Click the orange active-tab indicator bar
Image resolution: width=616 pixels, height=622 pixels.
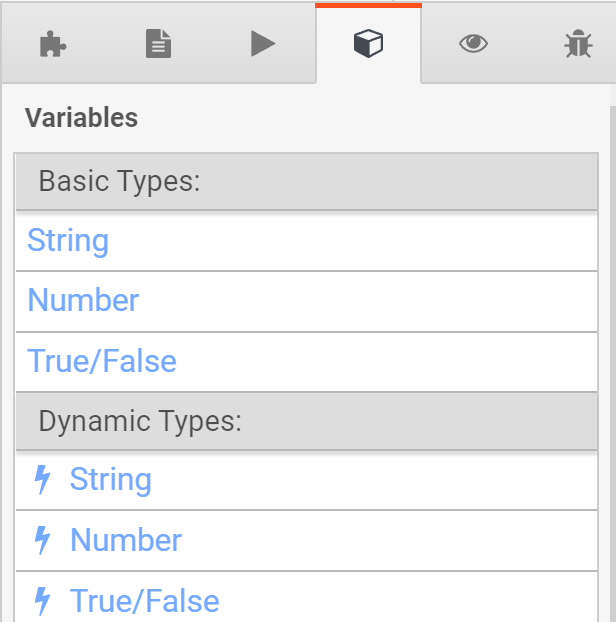click(x=368, y=5)
